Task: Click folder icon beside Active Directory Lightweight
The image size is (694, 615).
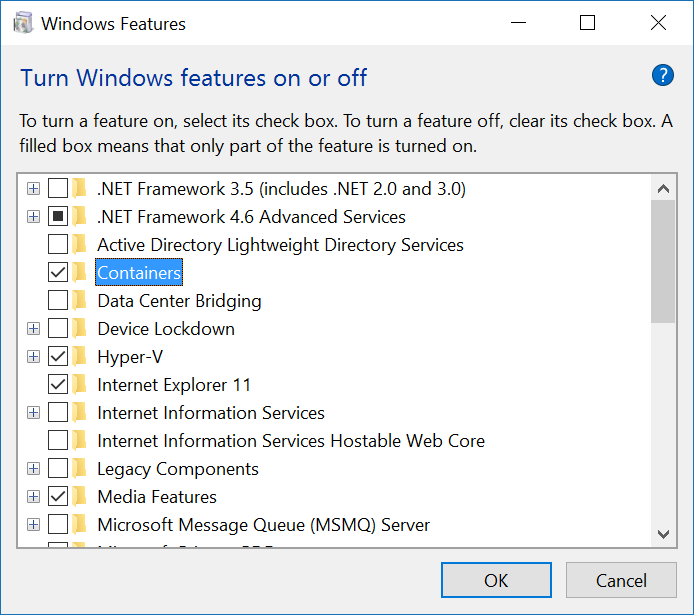Action: tap(79, 244)
